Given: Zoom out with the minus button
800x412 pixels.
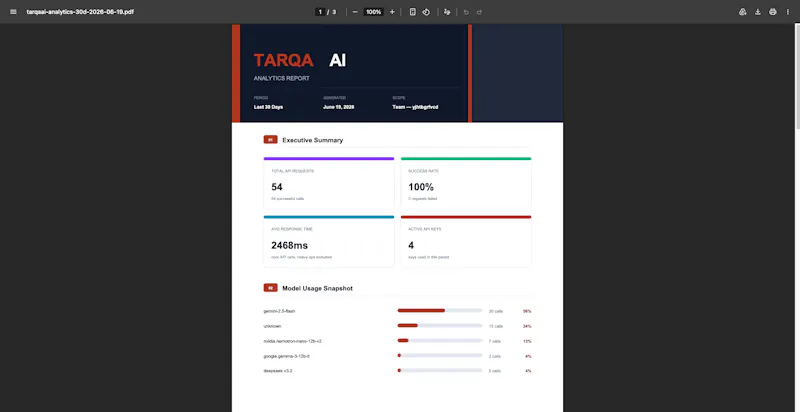Looking at the screenshot, I should [x=355, y=12].
